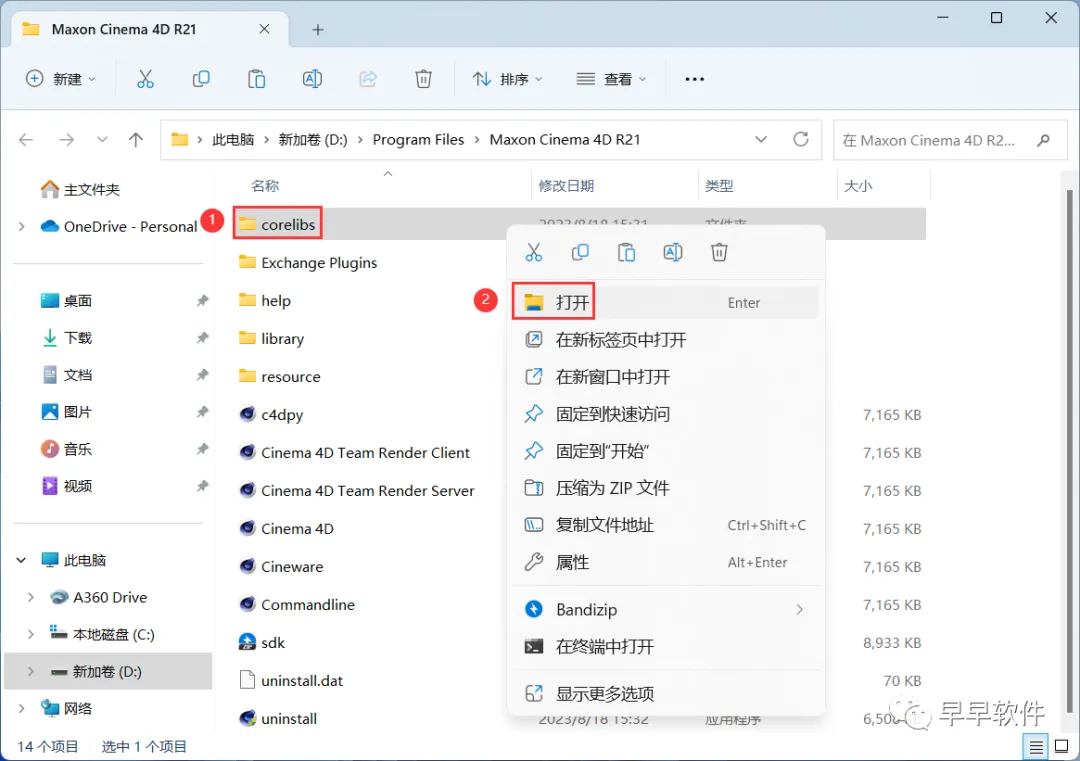
Task: Click the Copy icon in the context menu
Action: coord(580,252)
